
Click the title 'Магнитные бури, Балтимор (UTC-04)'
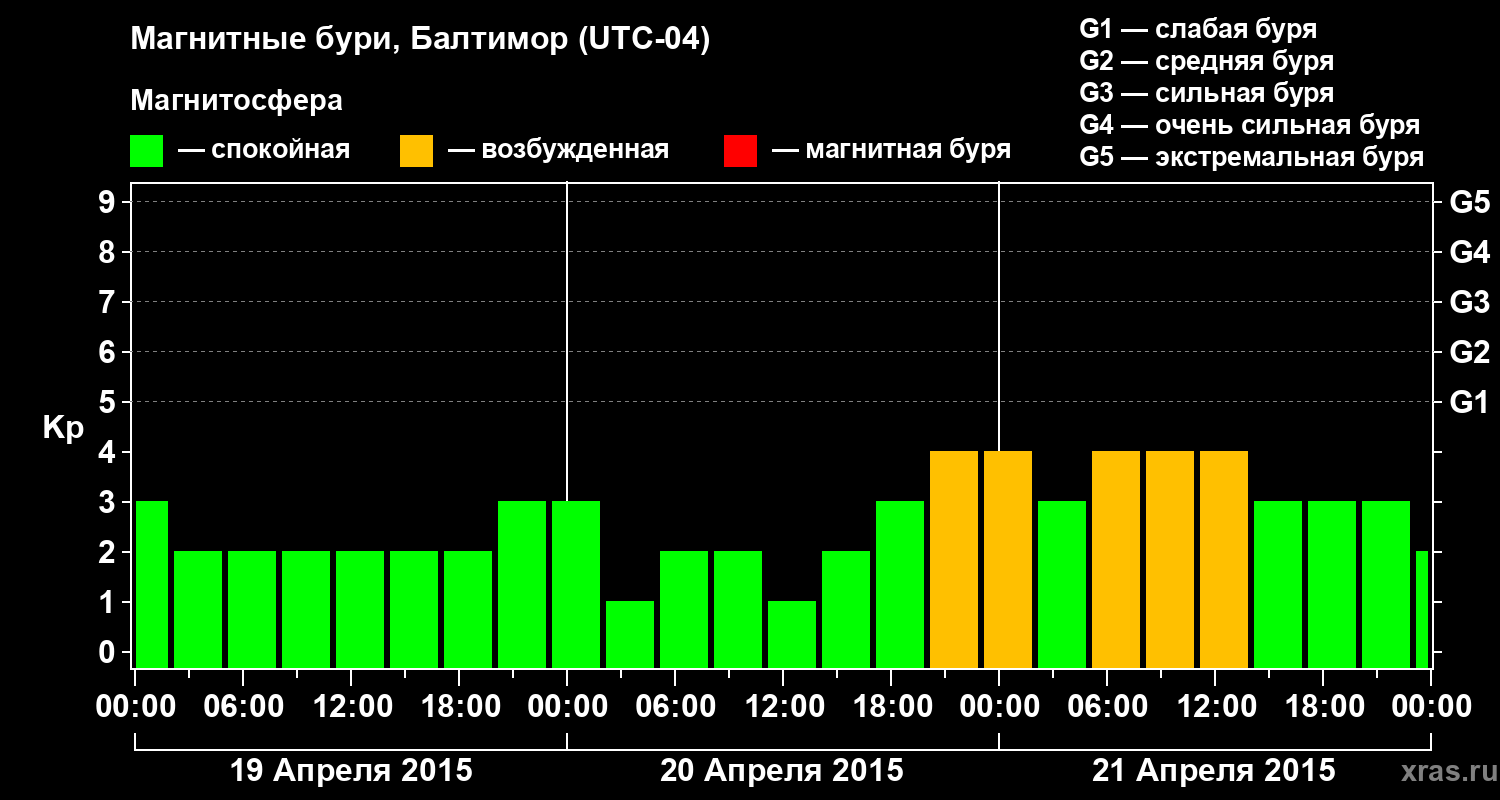click(x=420, y=41)
